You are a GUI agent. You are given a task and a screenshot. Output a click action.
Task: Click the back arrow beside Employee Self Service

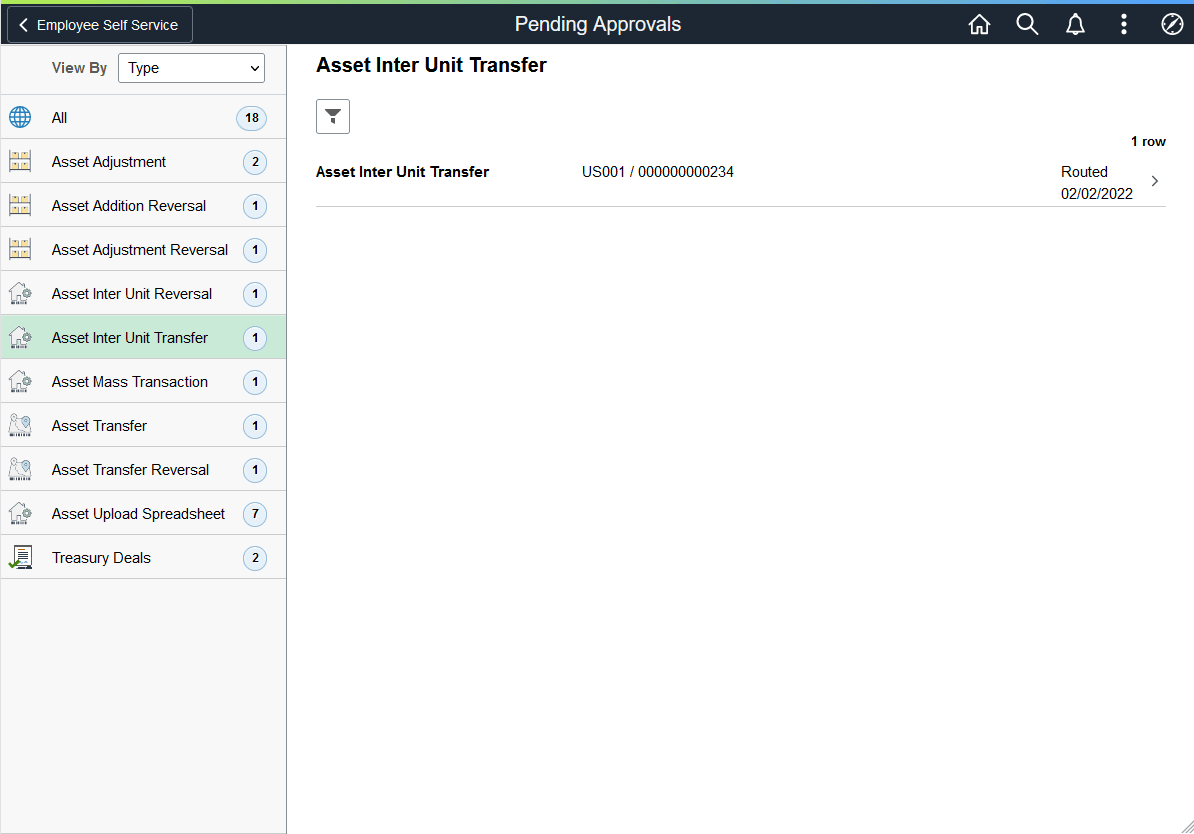22,23
